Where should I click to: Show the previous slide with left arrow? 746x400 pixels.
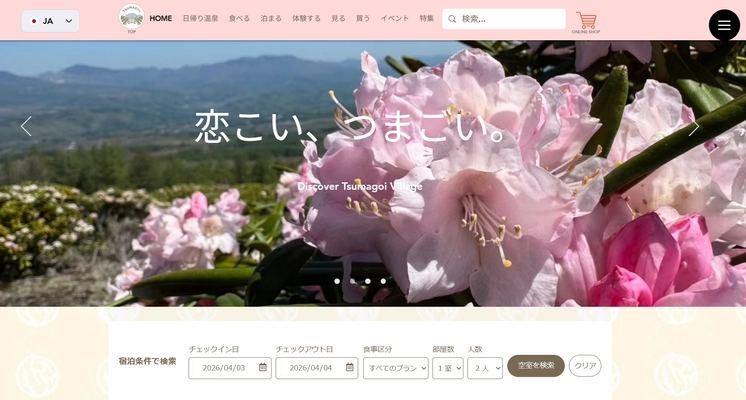[26, 126]
